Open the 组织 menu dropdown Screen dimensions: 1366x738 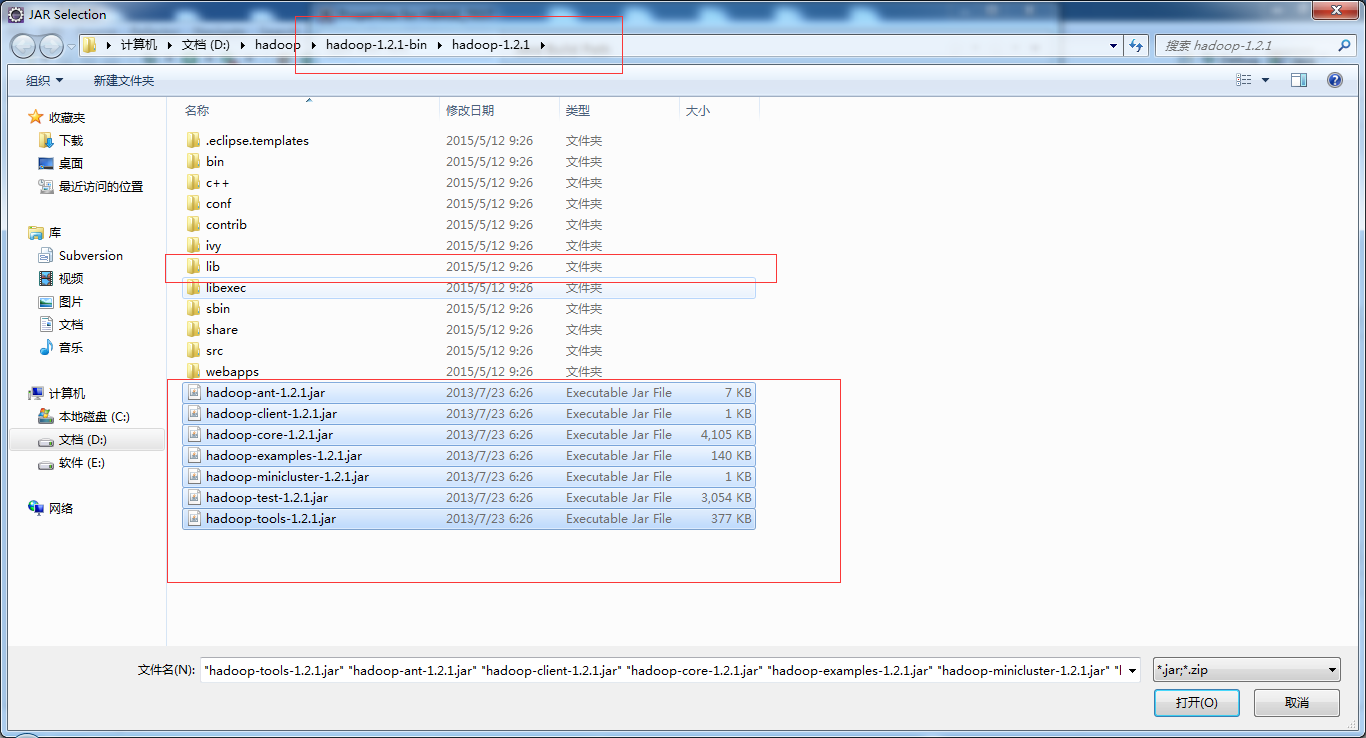tap(44, 80)
